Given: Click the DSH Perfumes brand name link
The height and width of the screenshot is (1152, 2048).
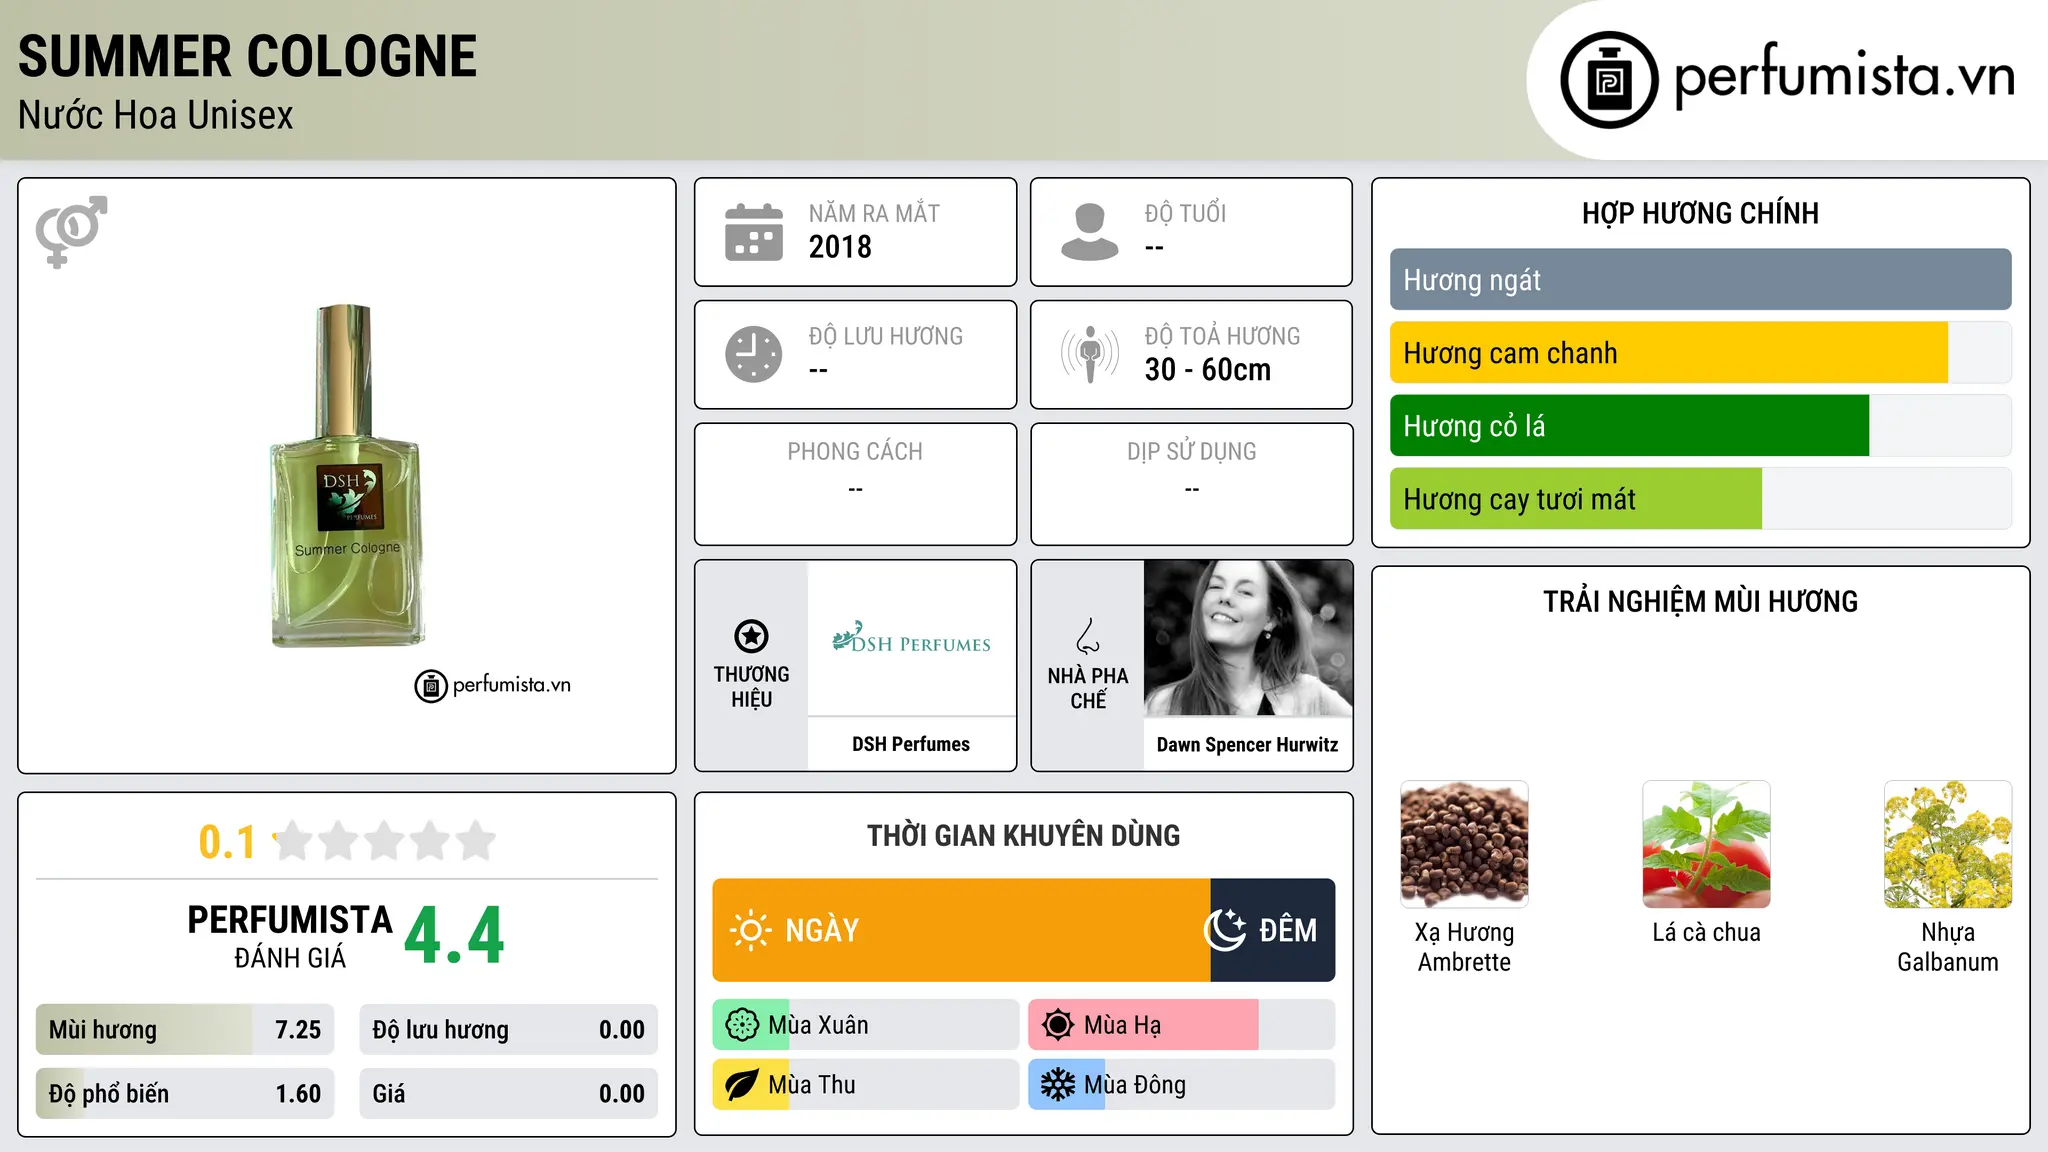Looking at the screenshot, I should click(x=911, y=744).
